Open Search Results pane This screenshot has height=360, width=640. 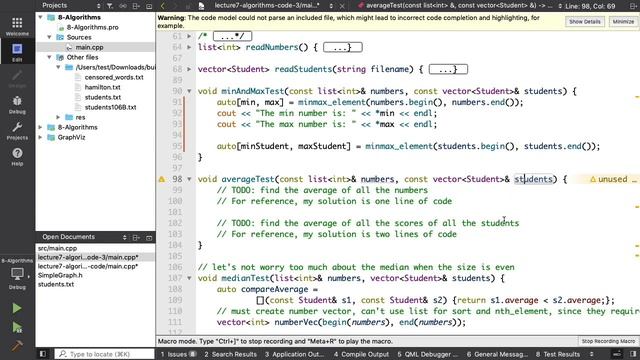[231, 354]
